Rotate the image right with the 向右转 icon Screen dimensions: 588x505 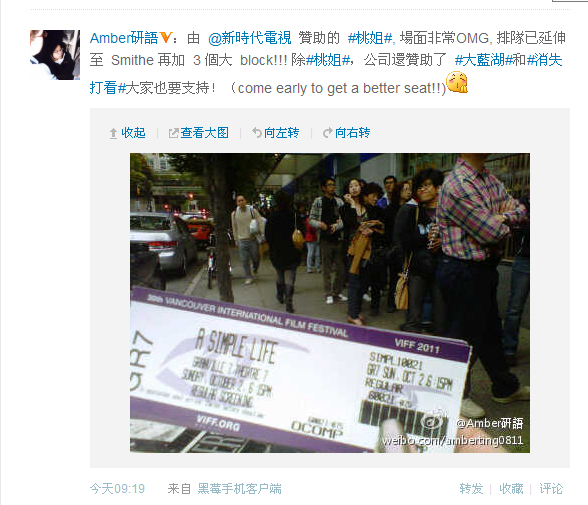[x=327, y=133]
